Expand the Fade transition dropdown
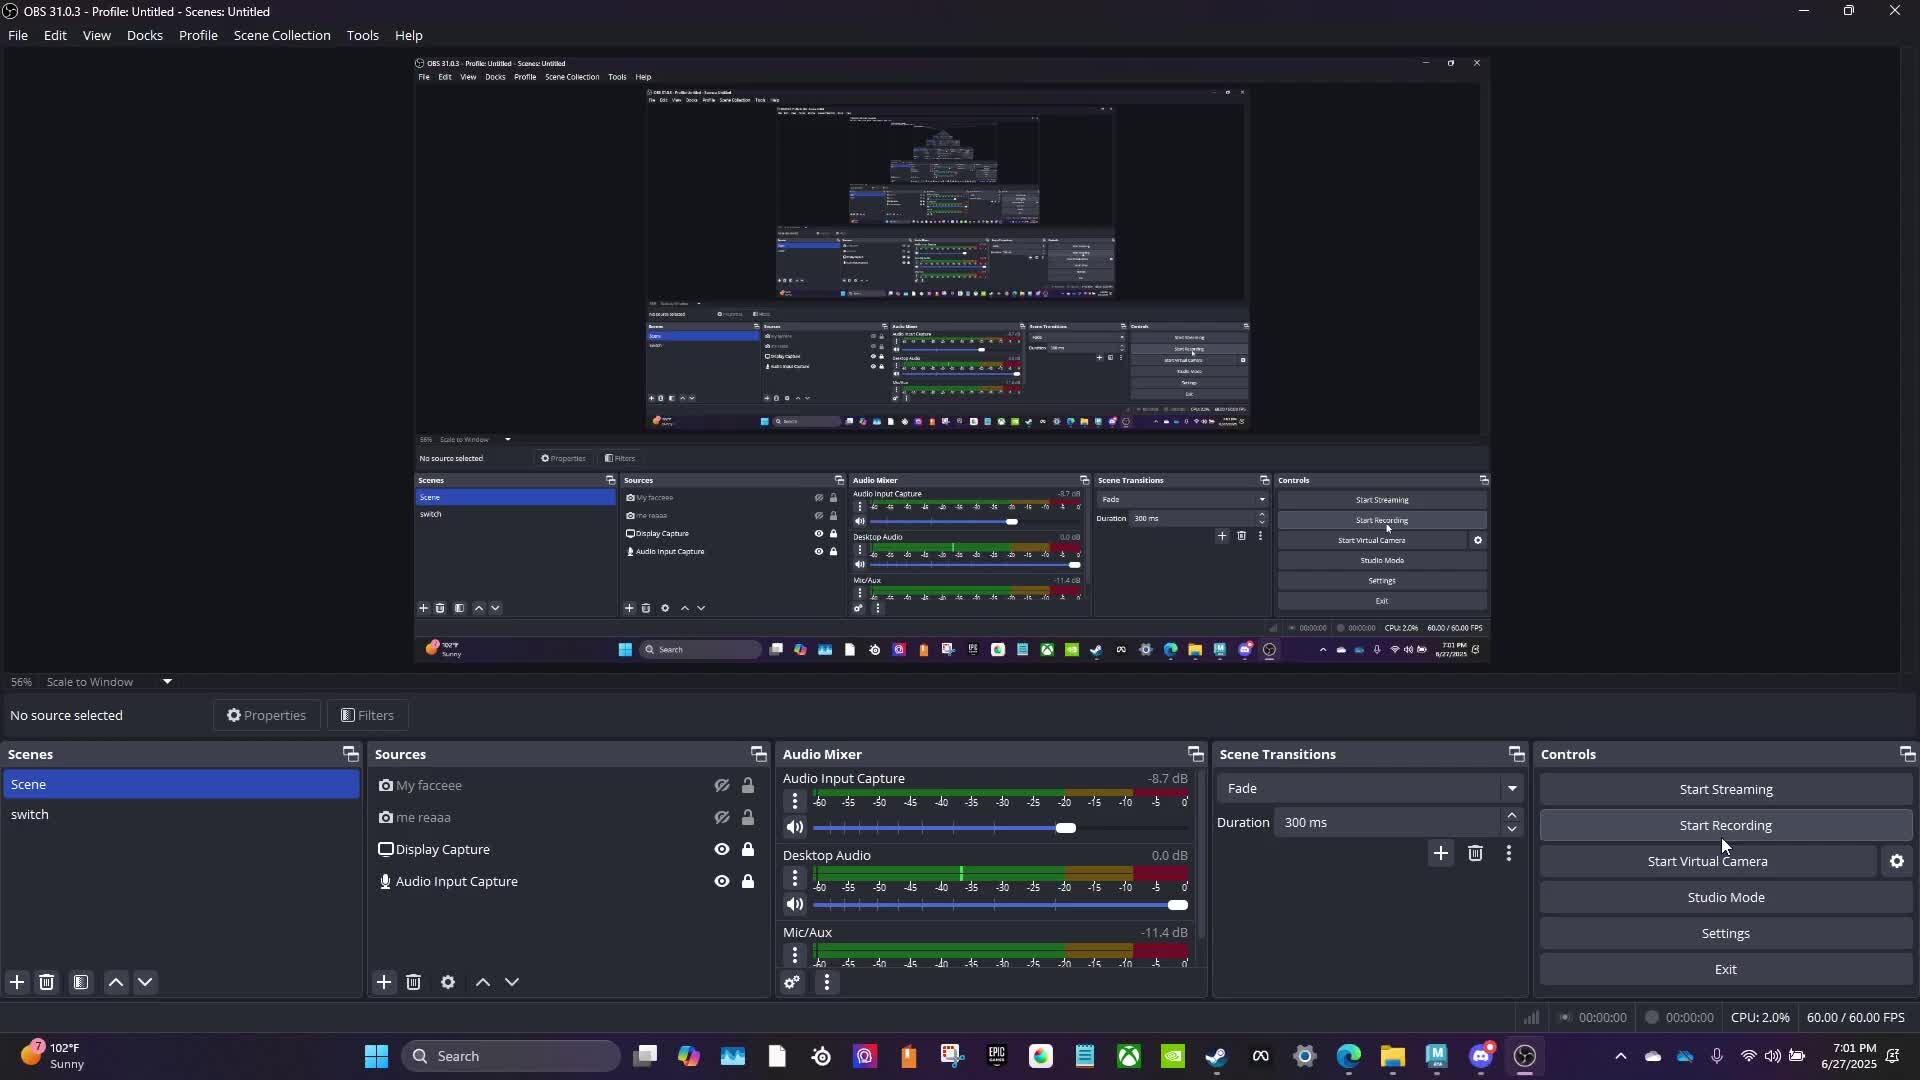The height and width of the screenshot is (1080, 1920). 1511,789
